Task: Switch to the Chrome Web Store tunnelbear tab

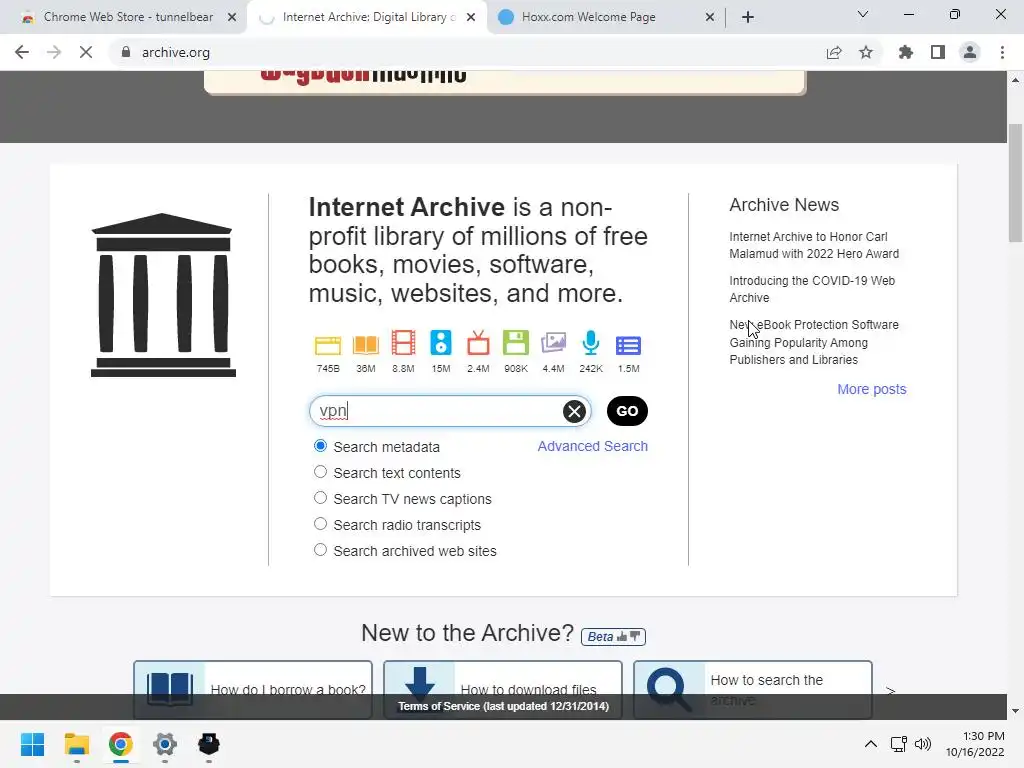Action: [x=129, y=17]
